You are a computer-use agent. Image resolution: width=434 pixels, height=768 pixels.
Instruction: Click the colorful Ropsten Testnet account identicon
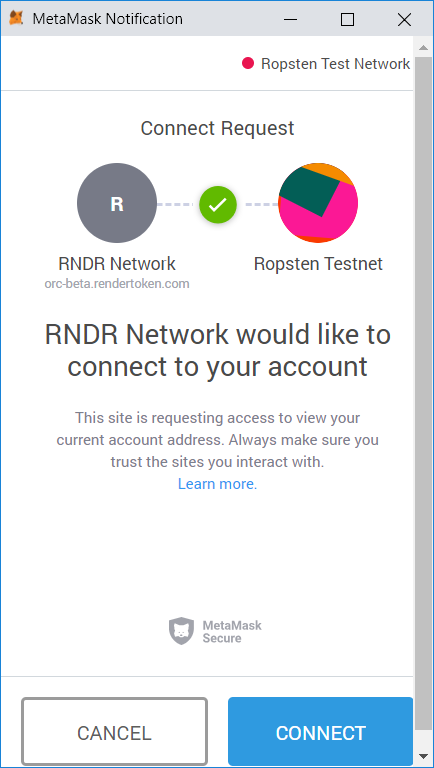coord(318,203)
